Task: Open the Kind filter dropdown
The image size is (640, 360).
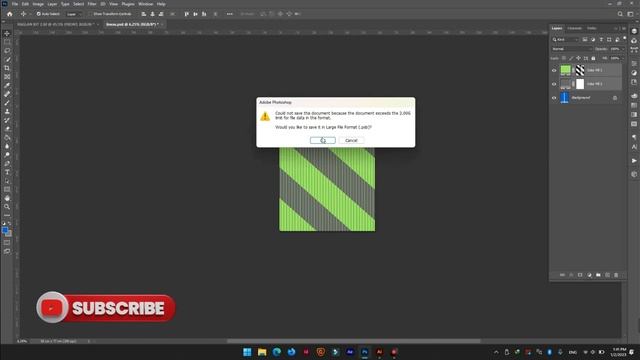Action: 565,40
